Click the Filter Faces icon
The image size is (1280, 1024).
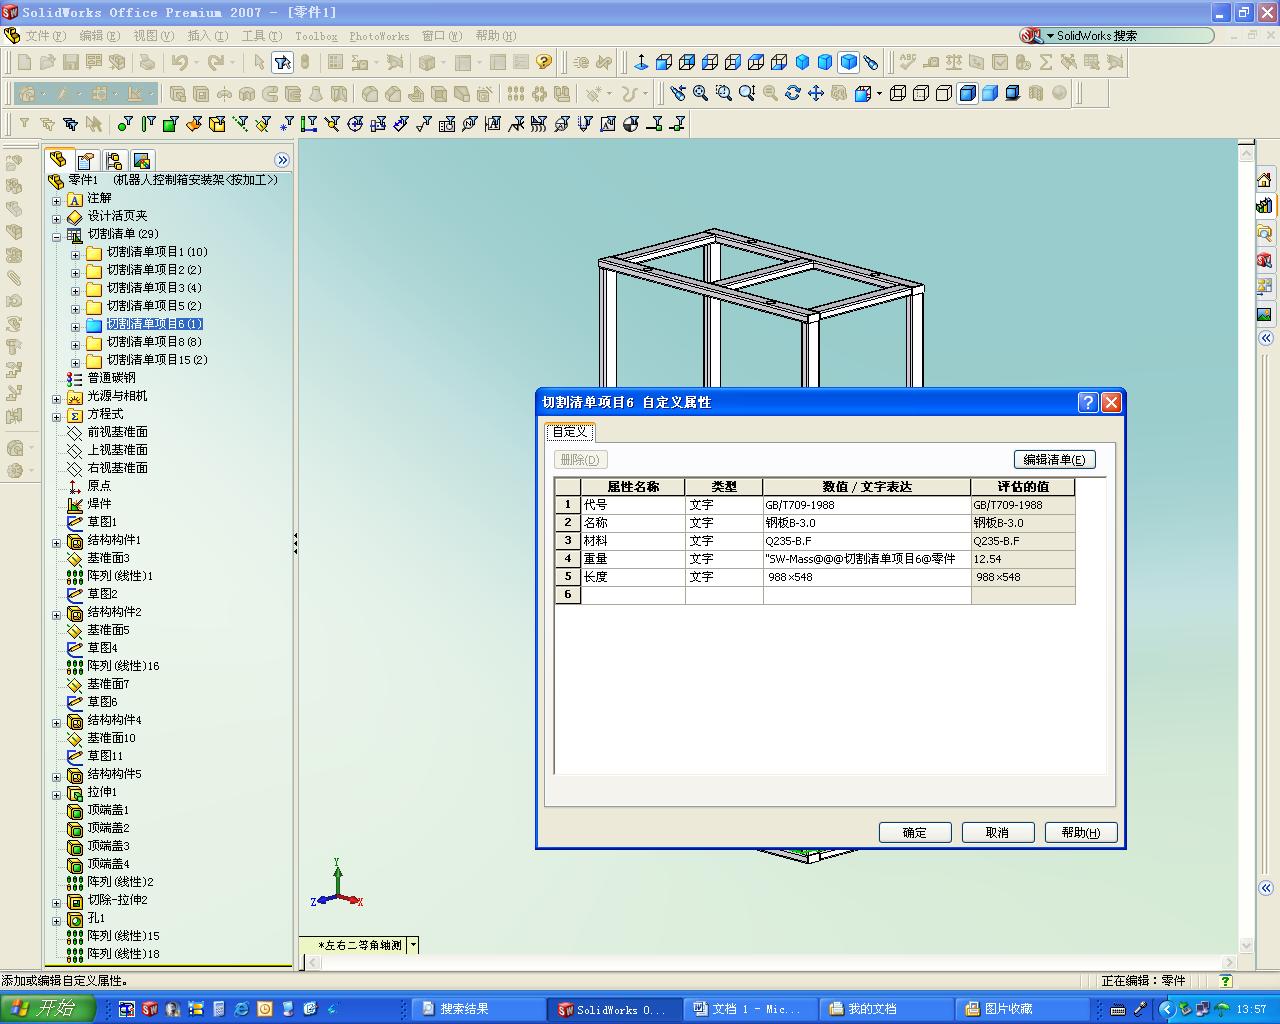pos(170,124)
